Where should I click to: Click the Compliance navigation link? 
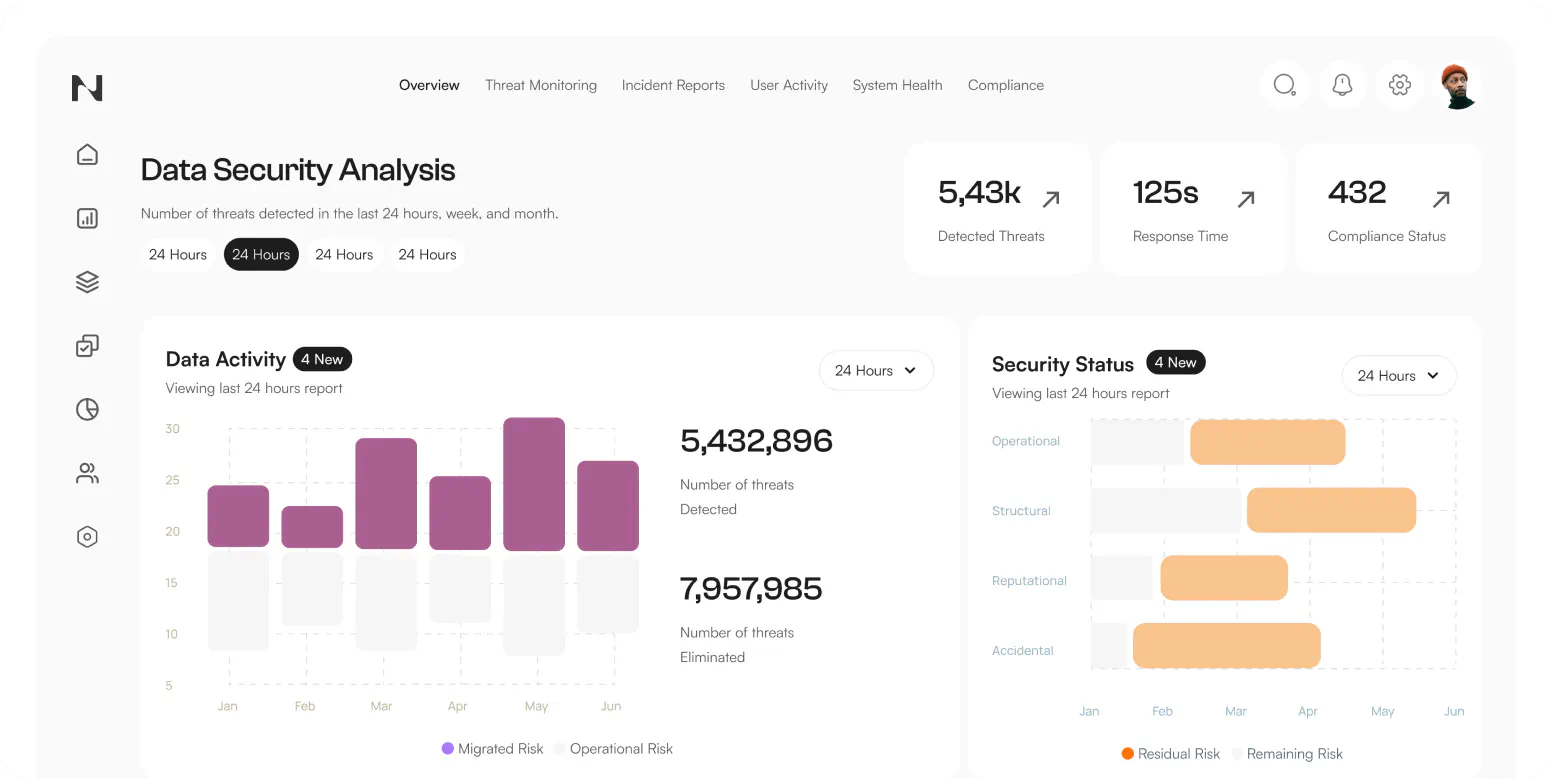[1005, 86]
